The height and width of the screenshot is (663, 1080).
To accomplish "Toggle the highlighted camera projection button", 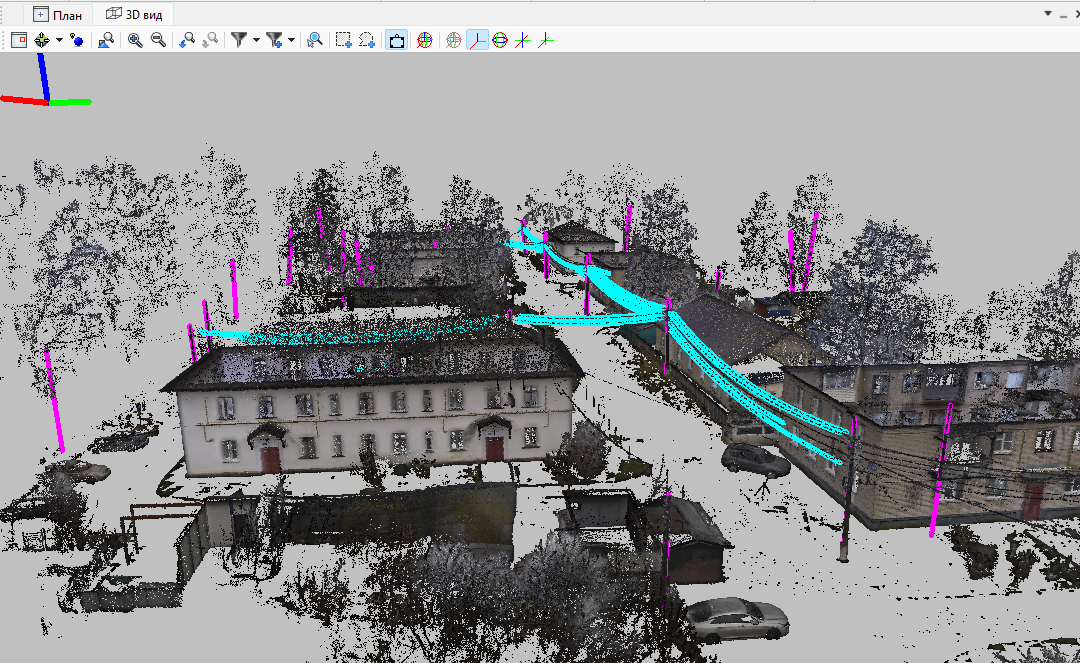I will coord(396,40).
